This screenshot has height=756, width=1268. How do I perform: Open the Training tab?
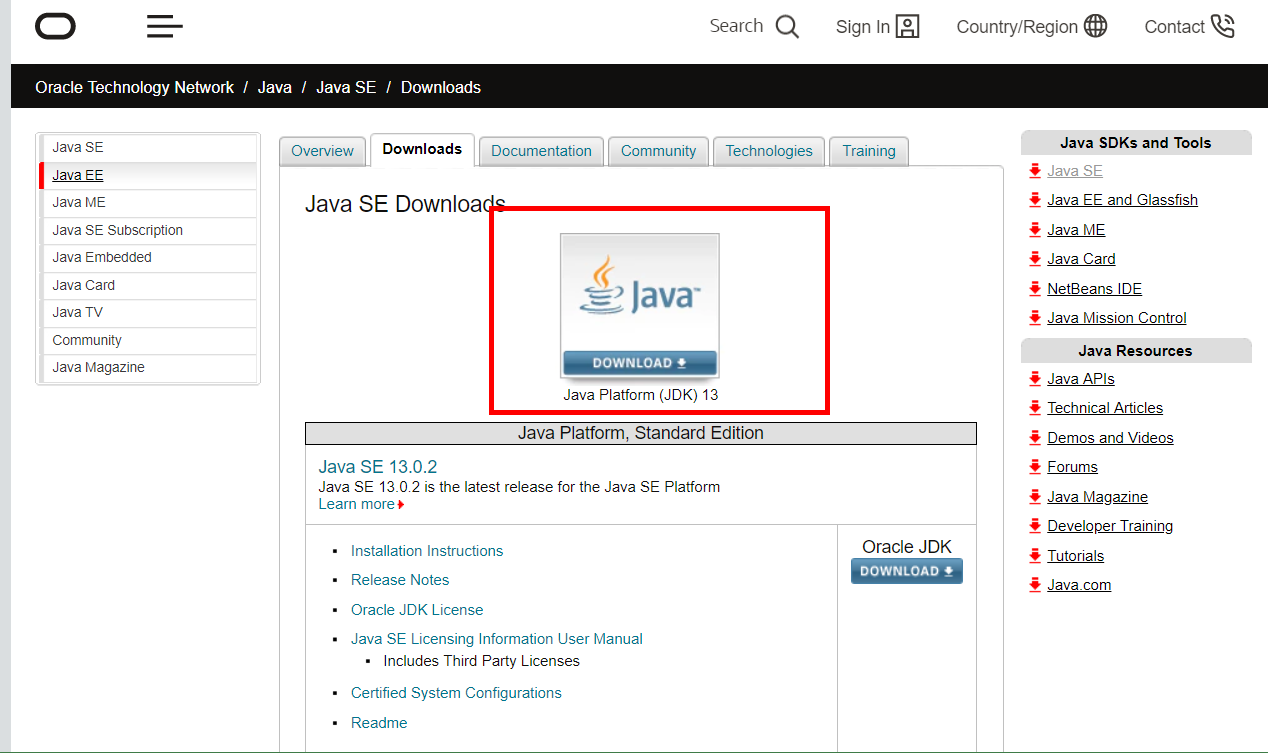(869, 151)
